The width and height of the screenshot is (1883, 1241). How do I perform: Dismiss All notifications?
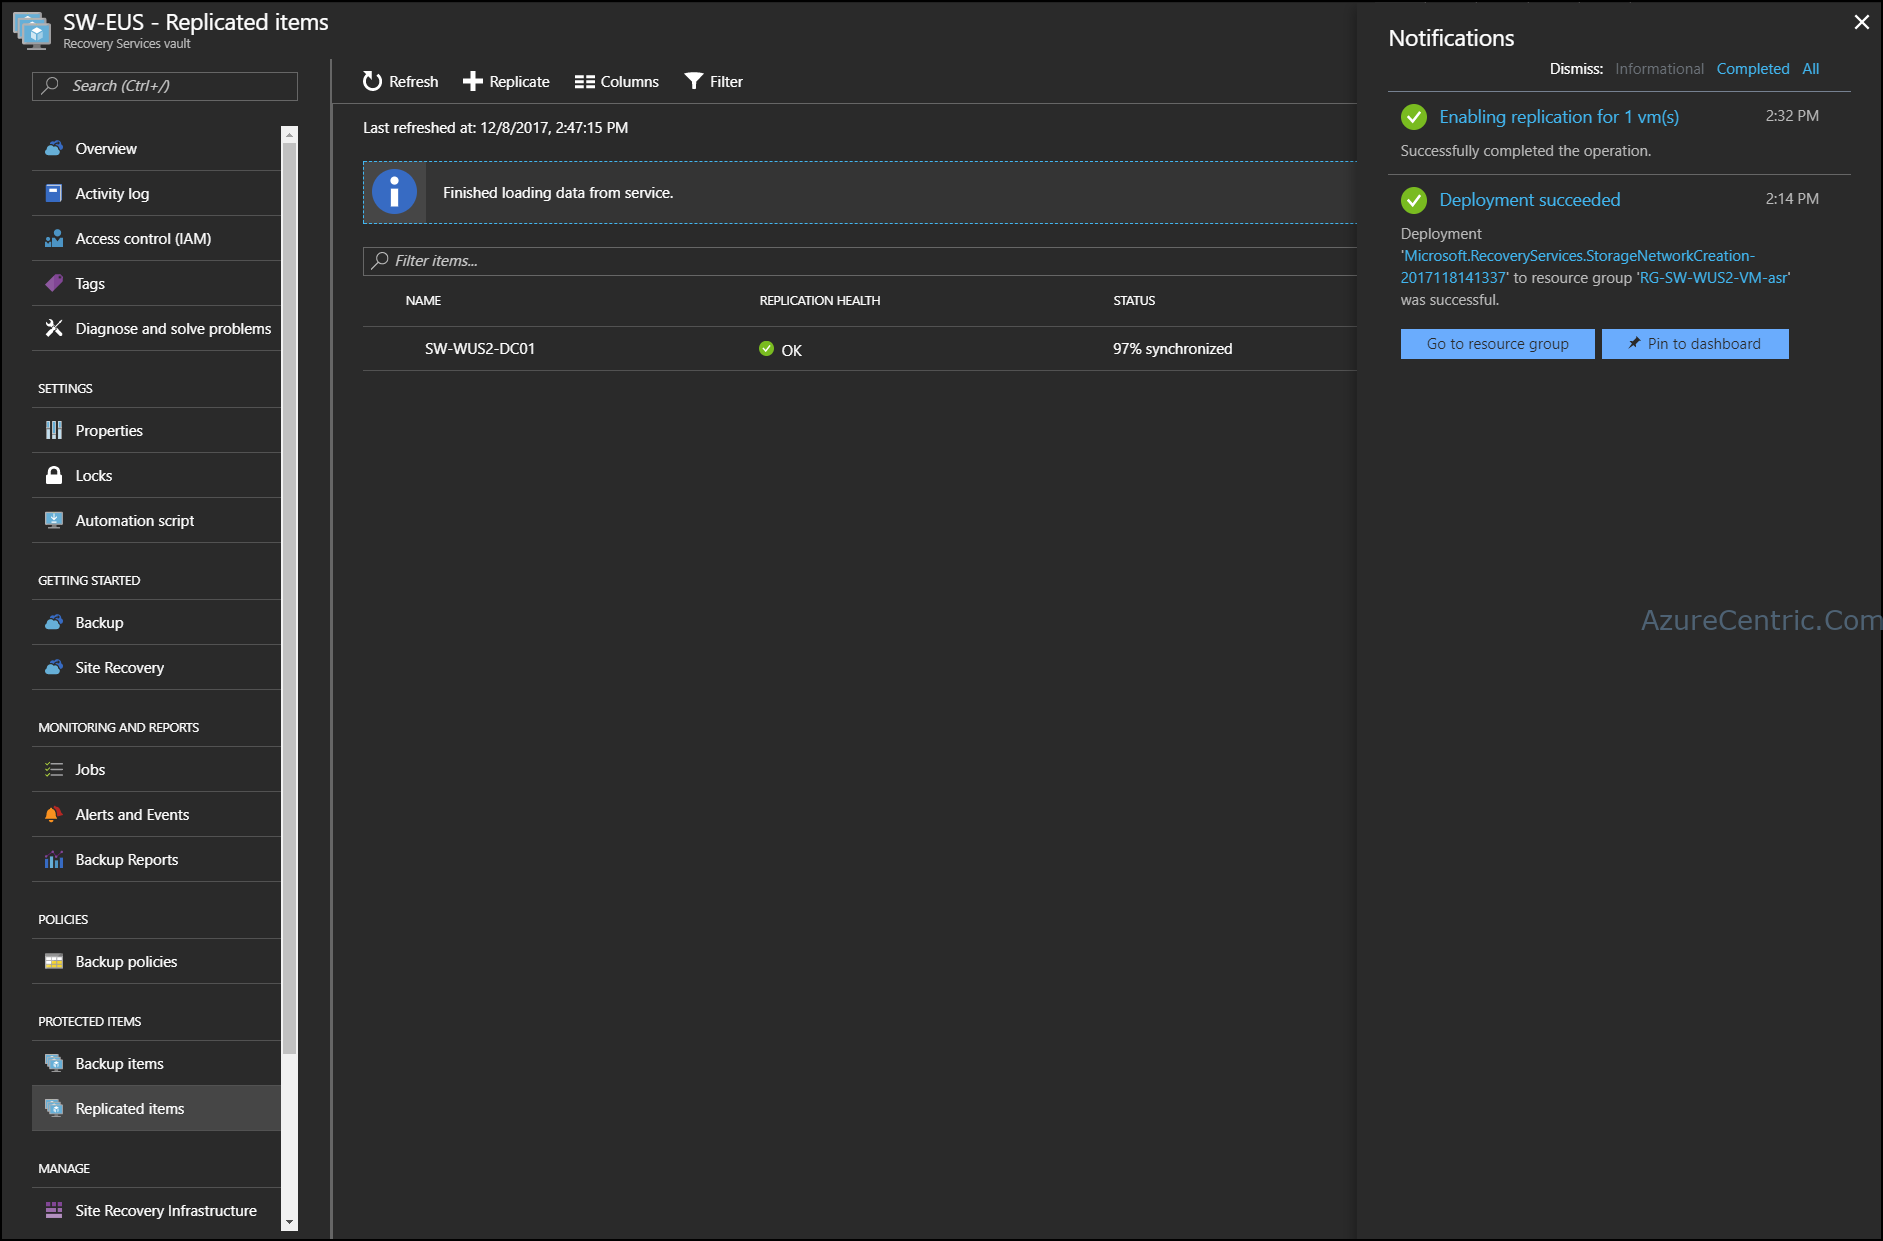pos(1810,69)
